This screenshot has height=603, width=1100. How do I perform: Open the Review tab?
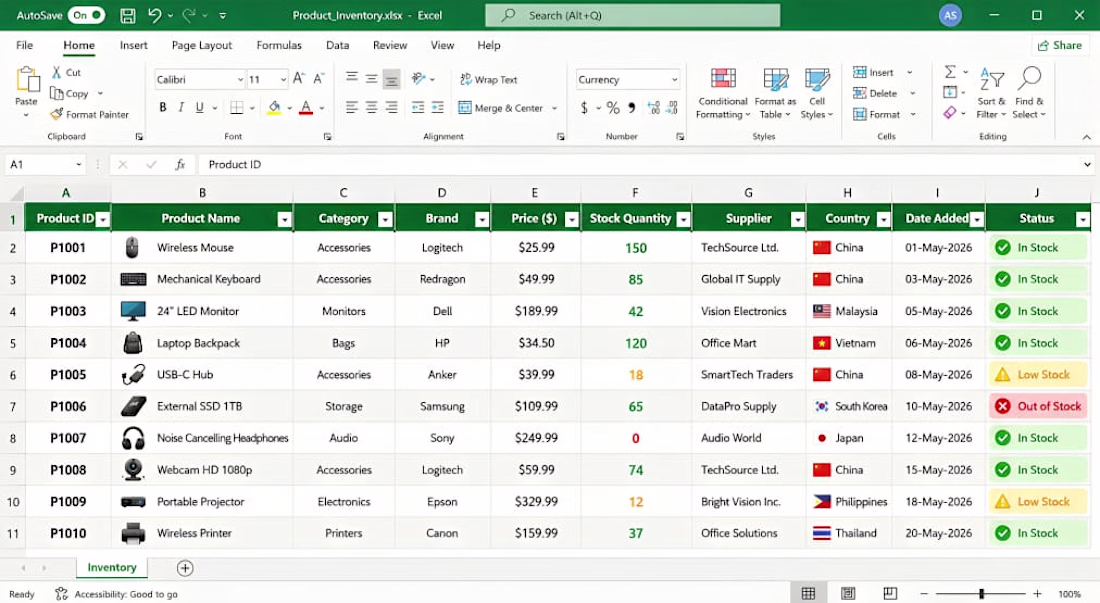pos(389,46)
